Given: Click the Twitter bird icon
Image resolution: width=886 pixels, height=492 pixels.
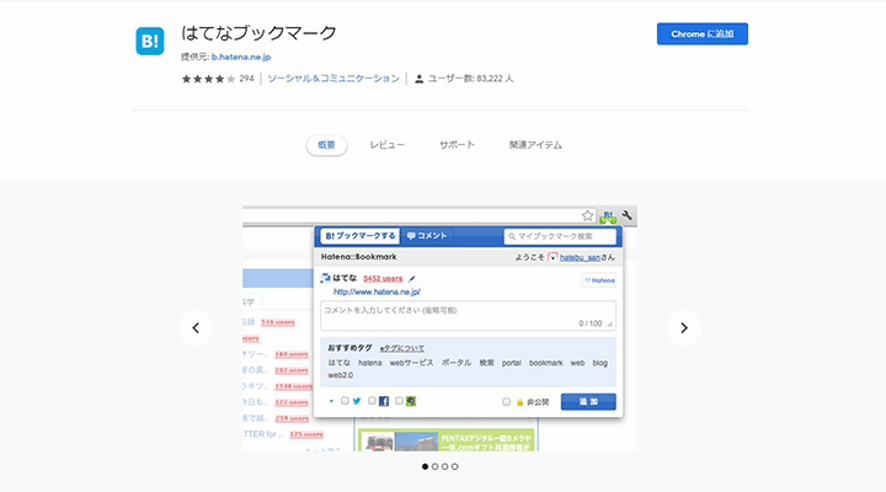Looking at the screenshot, I should click(357, 402).
